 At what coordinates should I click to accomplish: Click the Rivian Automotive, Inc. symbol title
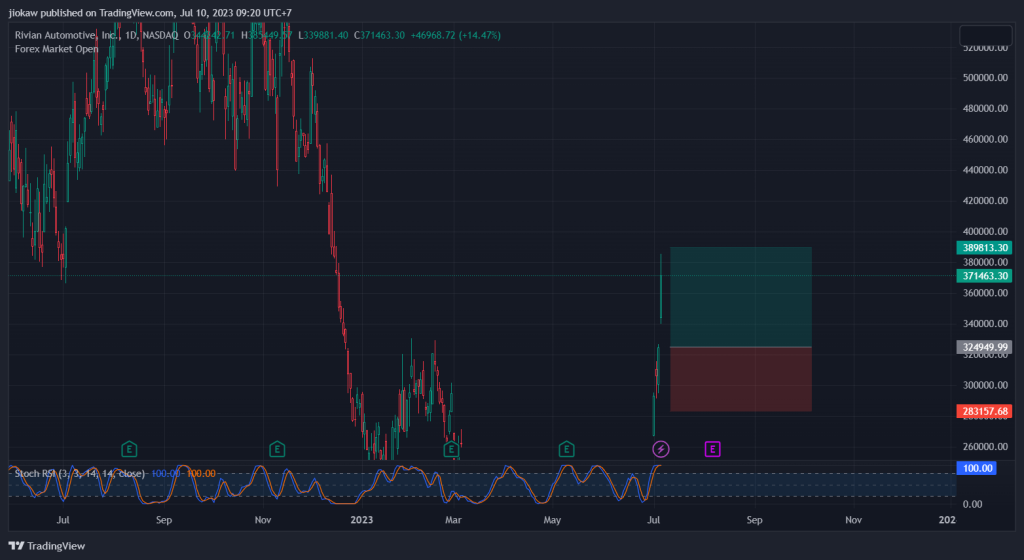coord(67,35)
